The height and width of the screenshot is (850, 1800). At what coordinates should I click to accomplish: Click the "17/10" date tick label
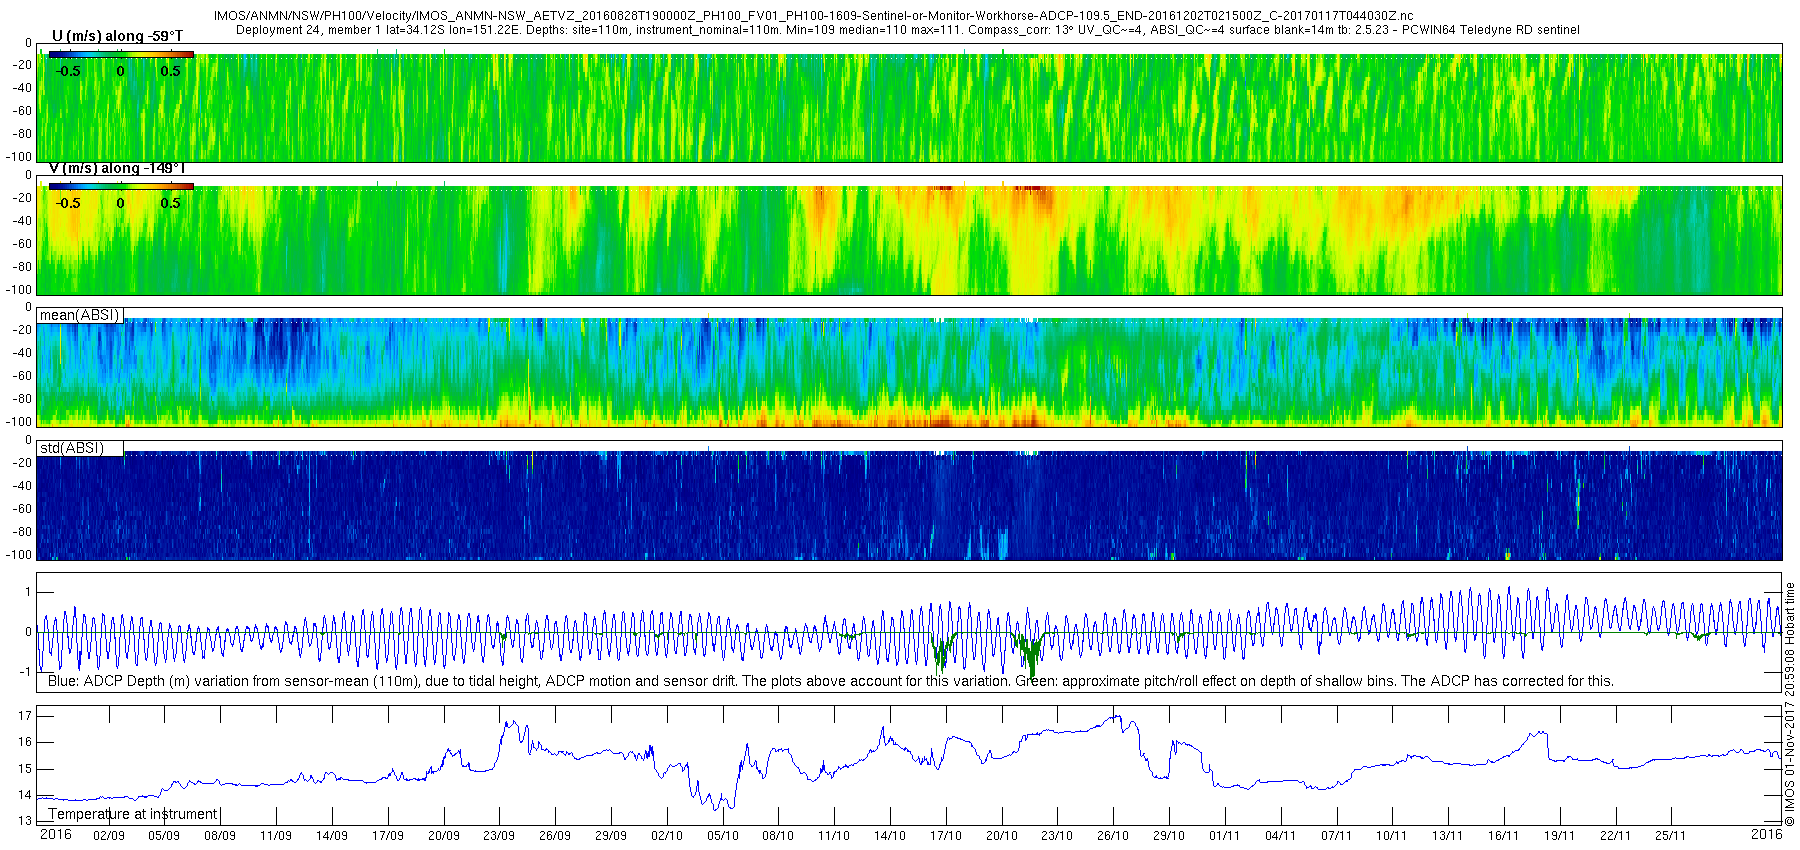point(946,836)
